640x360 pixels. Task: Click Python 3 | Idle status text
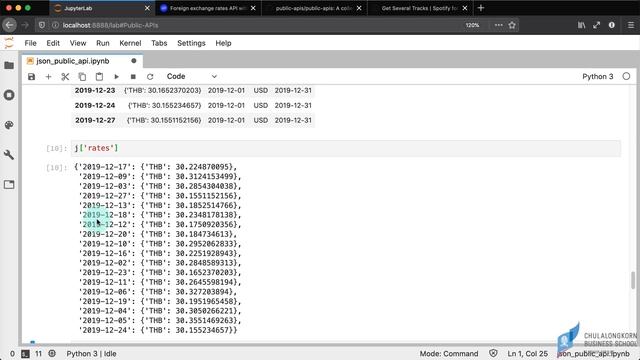coord(91,353)
